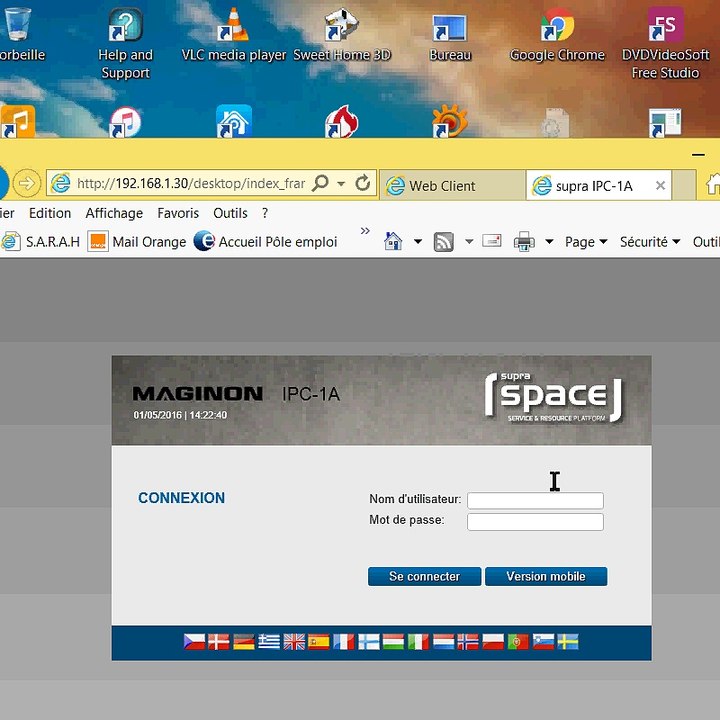Expand the print options dropdown arrow
Image resolution: width=720 pixels, height=720 pixels.
[x=549, y=241]
